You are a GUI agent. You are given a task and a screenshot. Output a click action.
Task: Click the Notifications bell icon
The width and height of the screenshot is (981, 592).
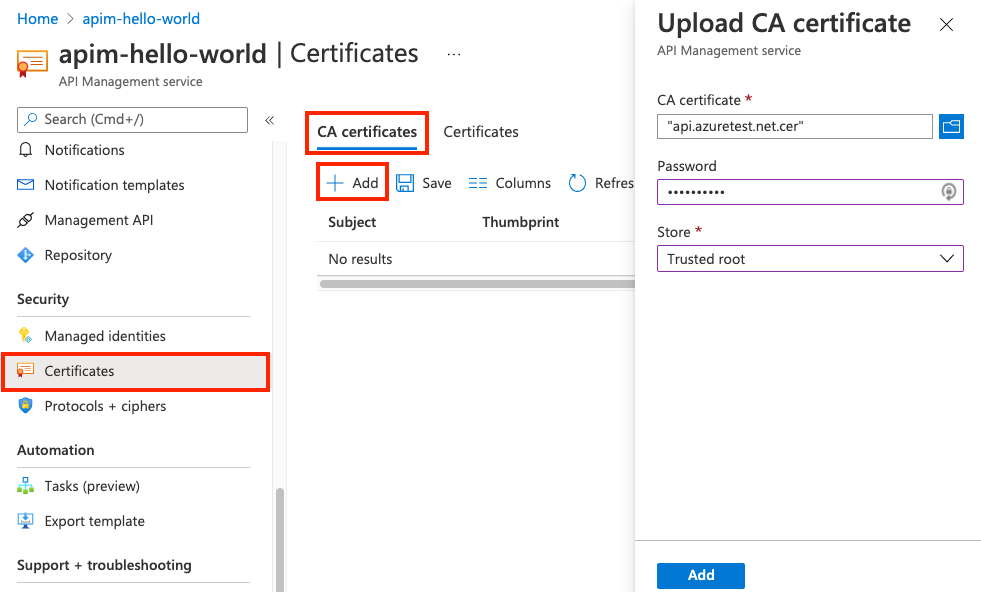pos(26,150)
